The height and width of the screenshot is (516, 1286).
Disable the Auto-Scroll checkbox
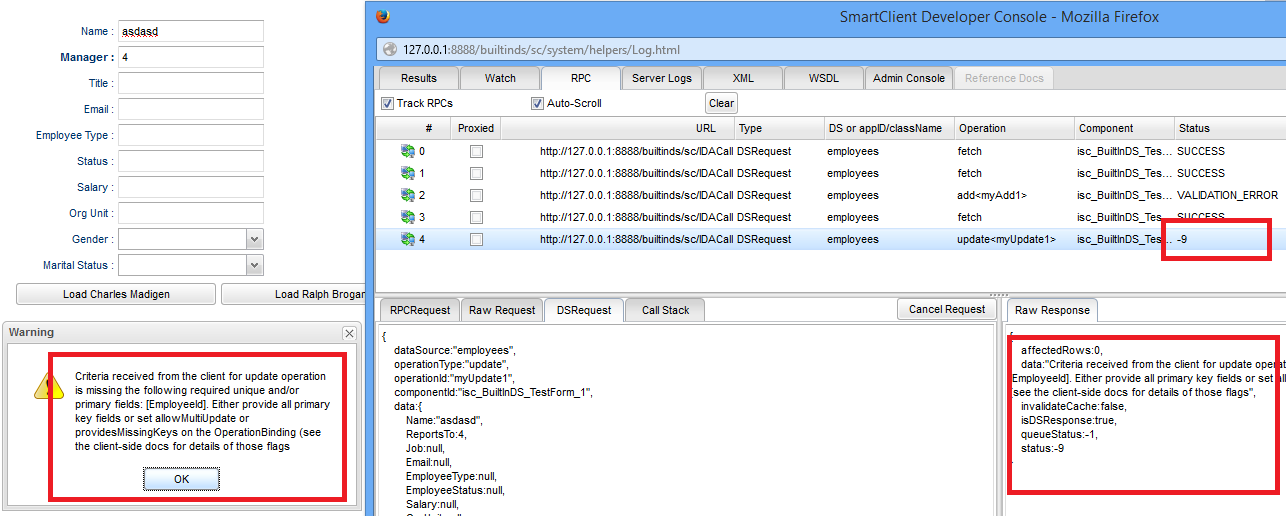click(537, 103)
